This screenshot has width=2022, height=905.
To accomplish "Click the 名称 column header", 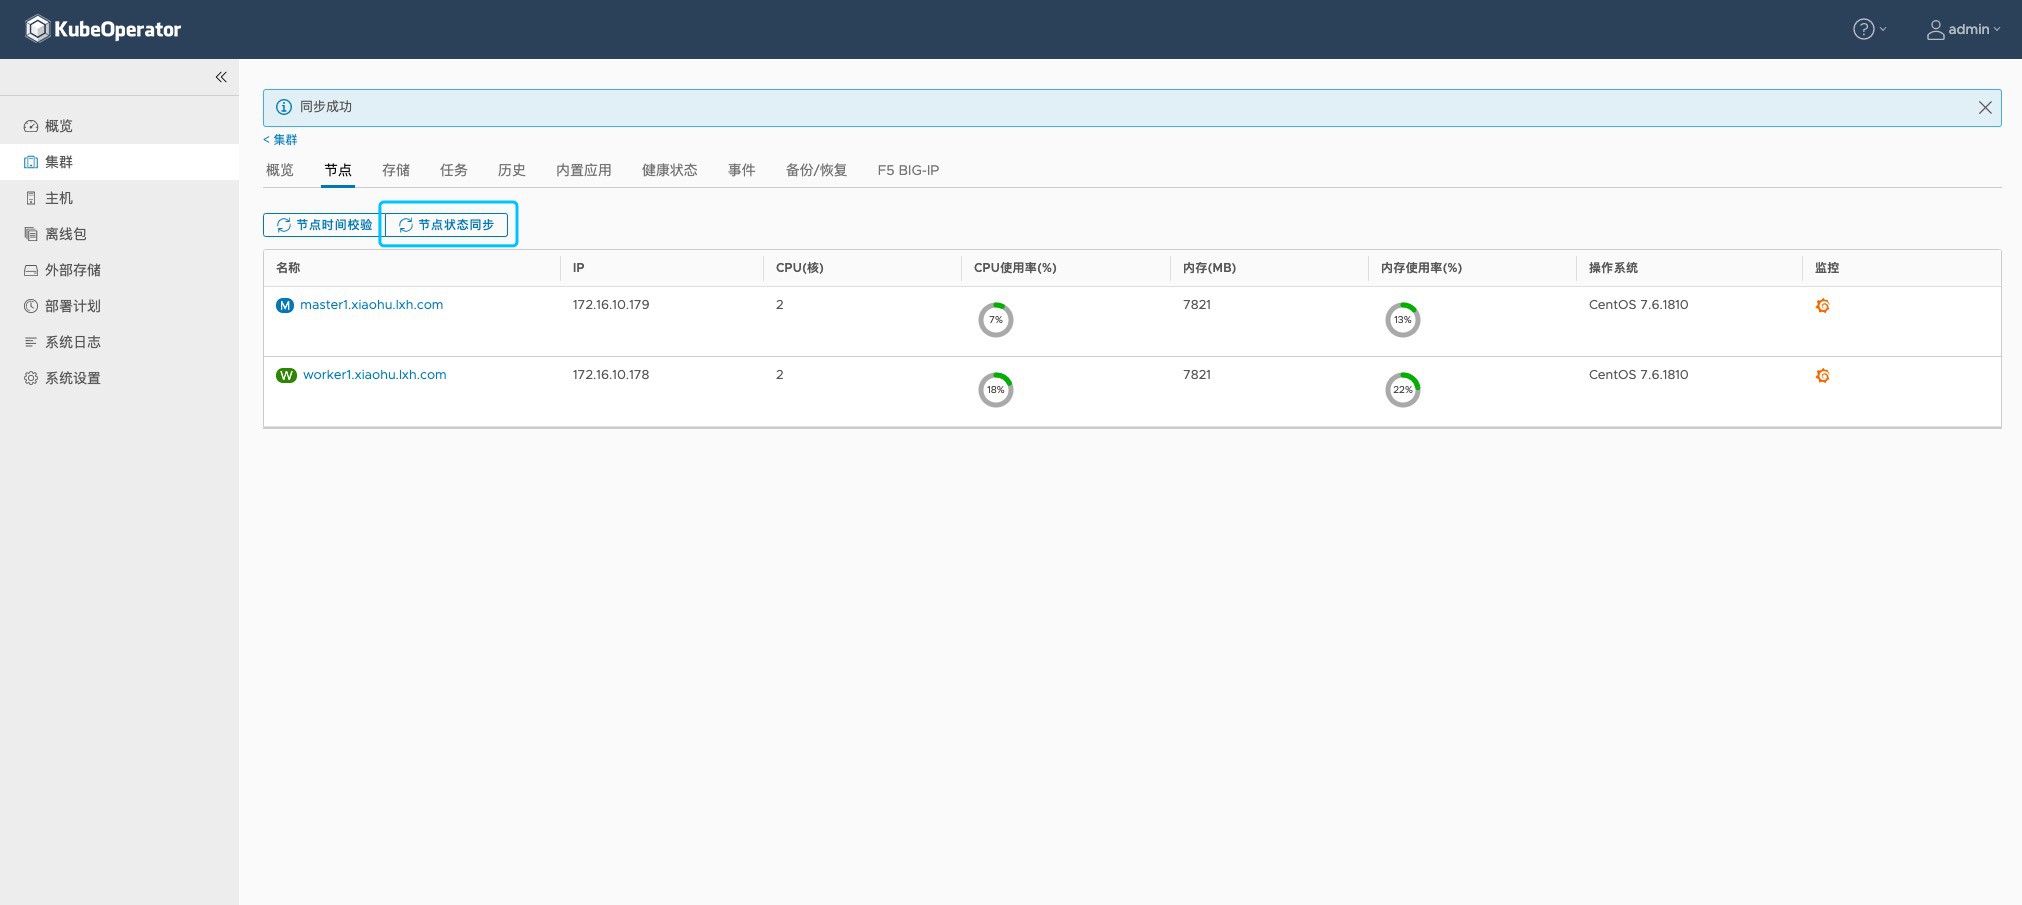I will pyautogui.click(x=288, y=268).
